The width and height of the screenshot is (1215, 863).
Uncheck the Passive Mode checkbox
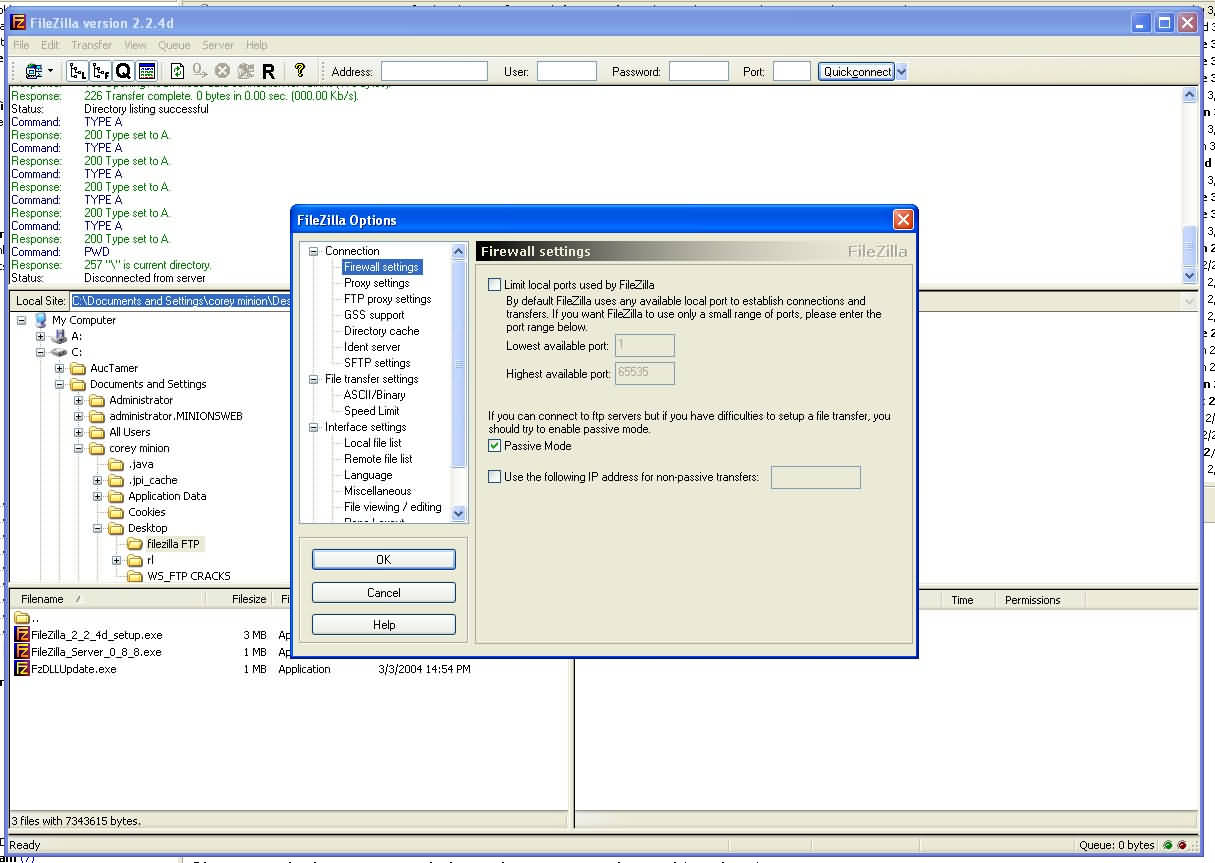[494, 446]
